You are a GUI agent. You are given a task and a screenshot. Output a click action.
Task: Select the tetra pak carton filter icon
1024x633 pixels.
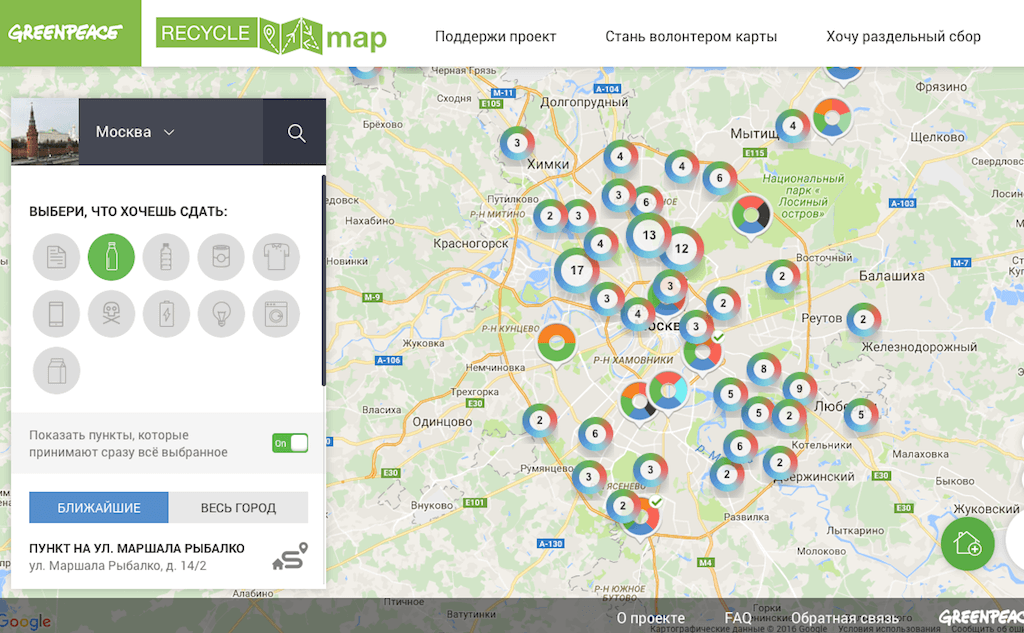pos(56,370)
